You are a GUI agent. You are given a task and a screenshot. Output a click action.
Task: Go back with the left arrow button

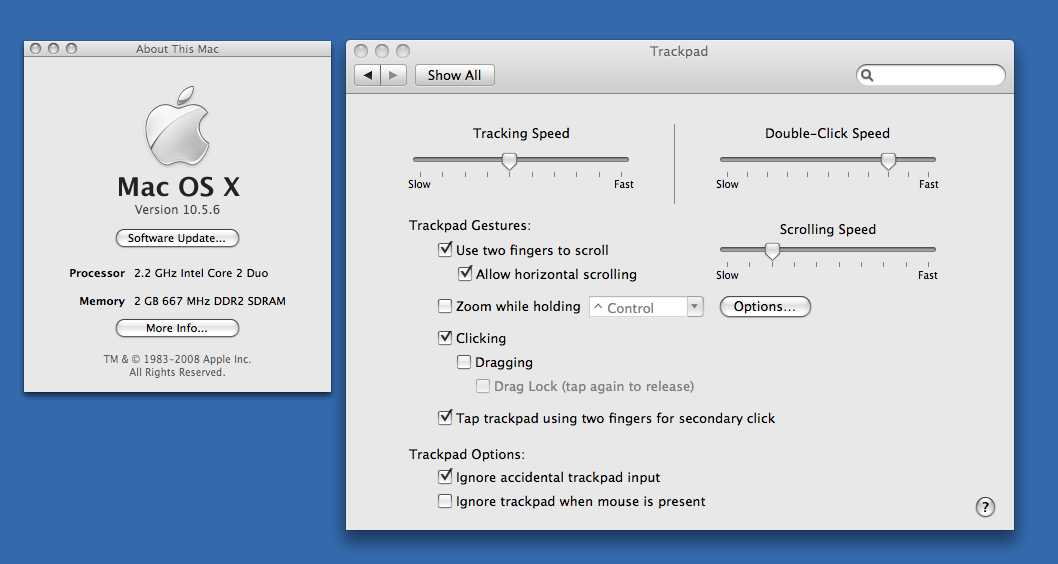click(368, 75)
